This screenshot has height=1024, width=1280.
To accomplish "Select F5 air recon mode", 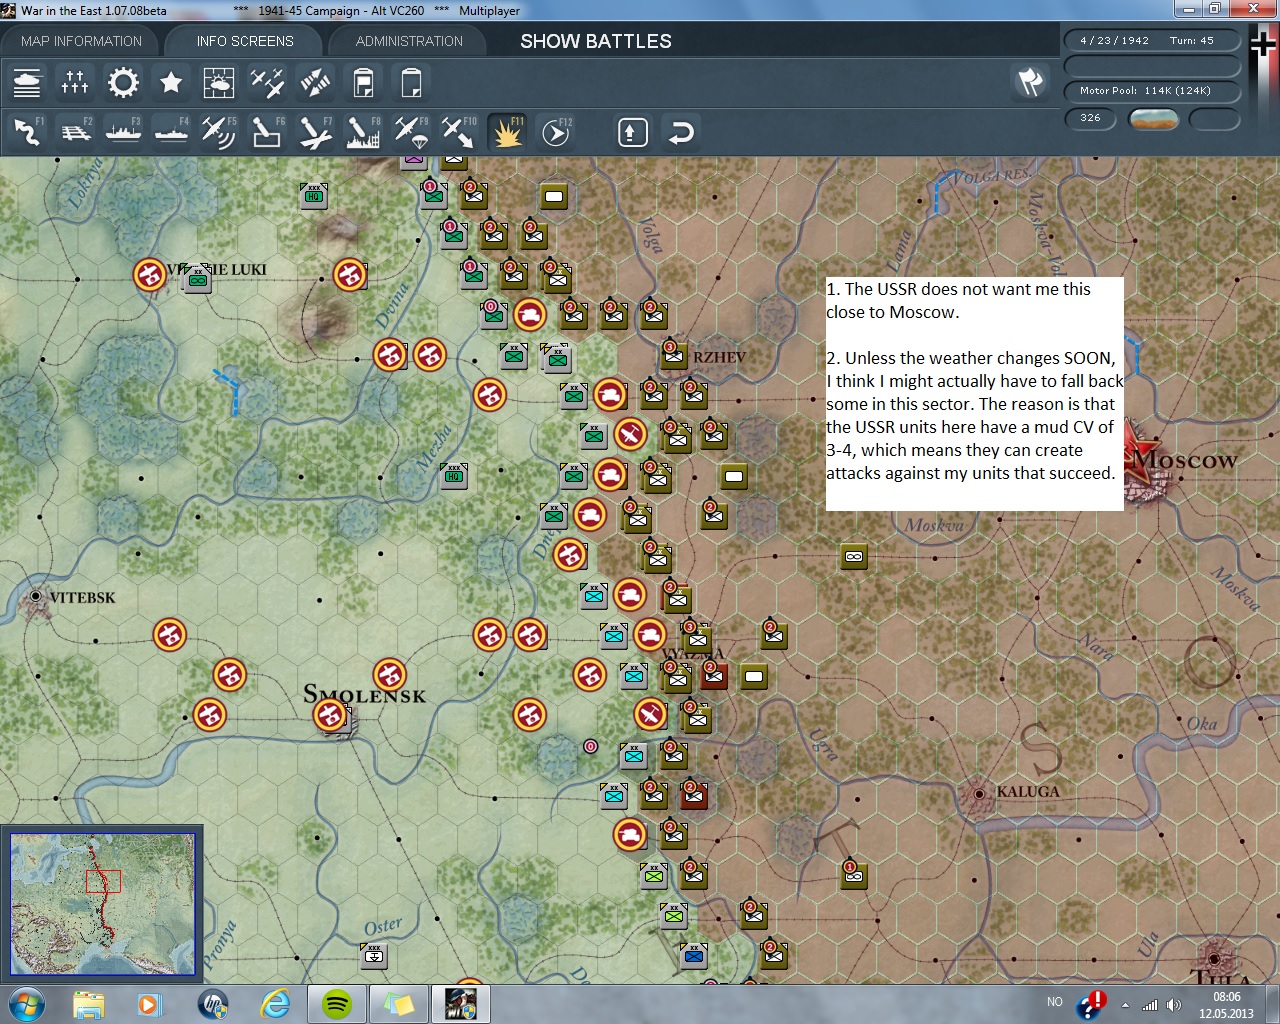I will coord(219,132).
